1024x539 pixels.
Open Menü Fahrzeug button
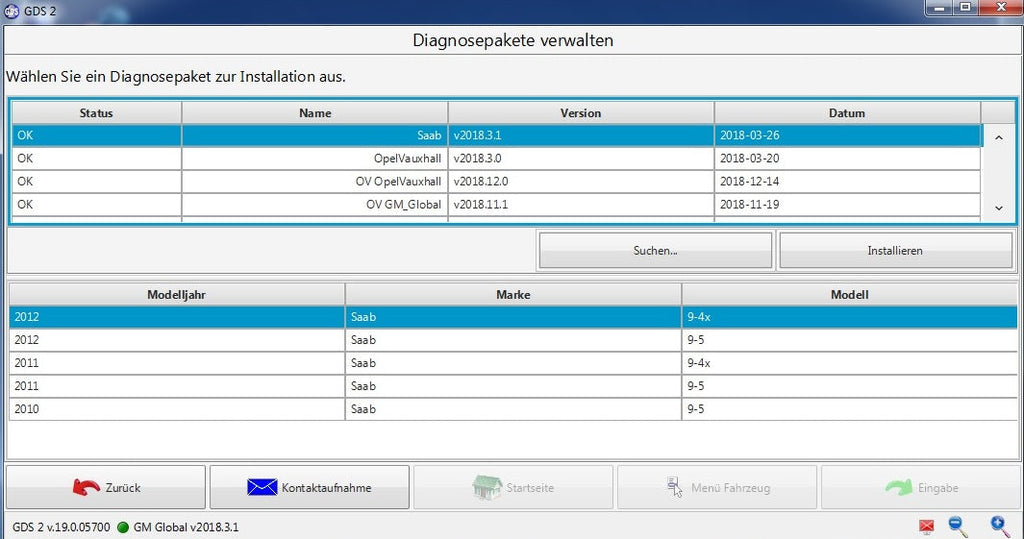click(x=717, y=487)
